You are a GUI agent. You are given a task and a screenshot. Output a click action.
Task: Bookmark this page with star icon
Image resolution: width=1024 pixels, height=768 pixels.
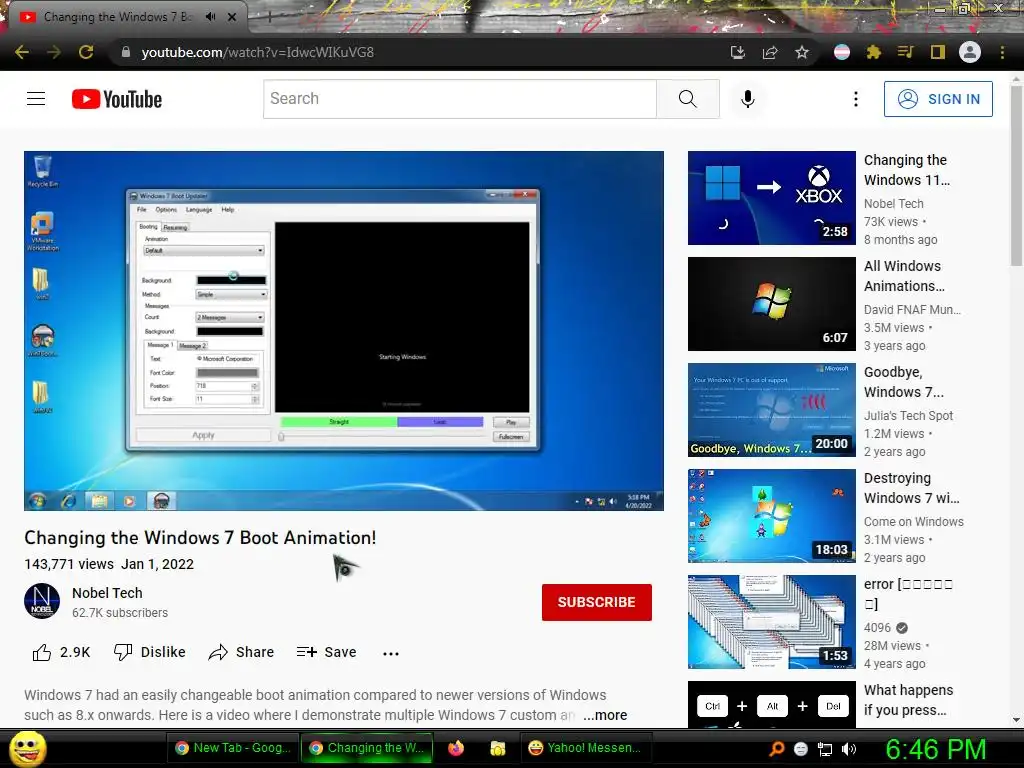tap(802, 52)
